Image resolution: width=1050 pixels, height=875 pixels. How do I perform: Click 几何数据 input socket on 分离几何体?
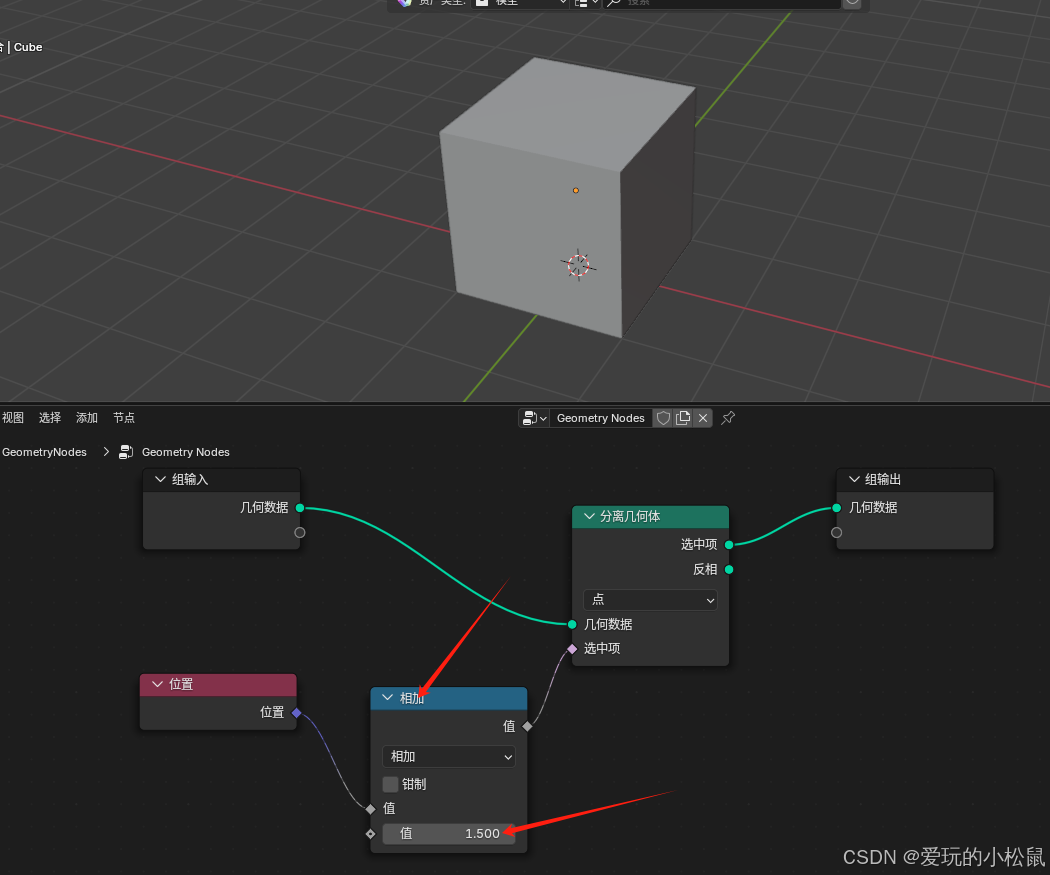[572, 624]
